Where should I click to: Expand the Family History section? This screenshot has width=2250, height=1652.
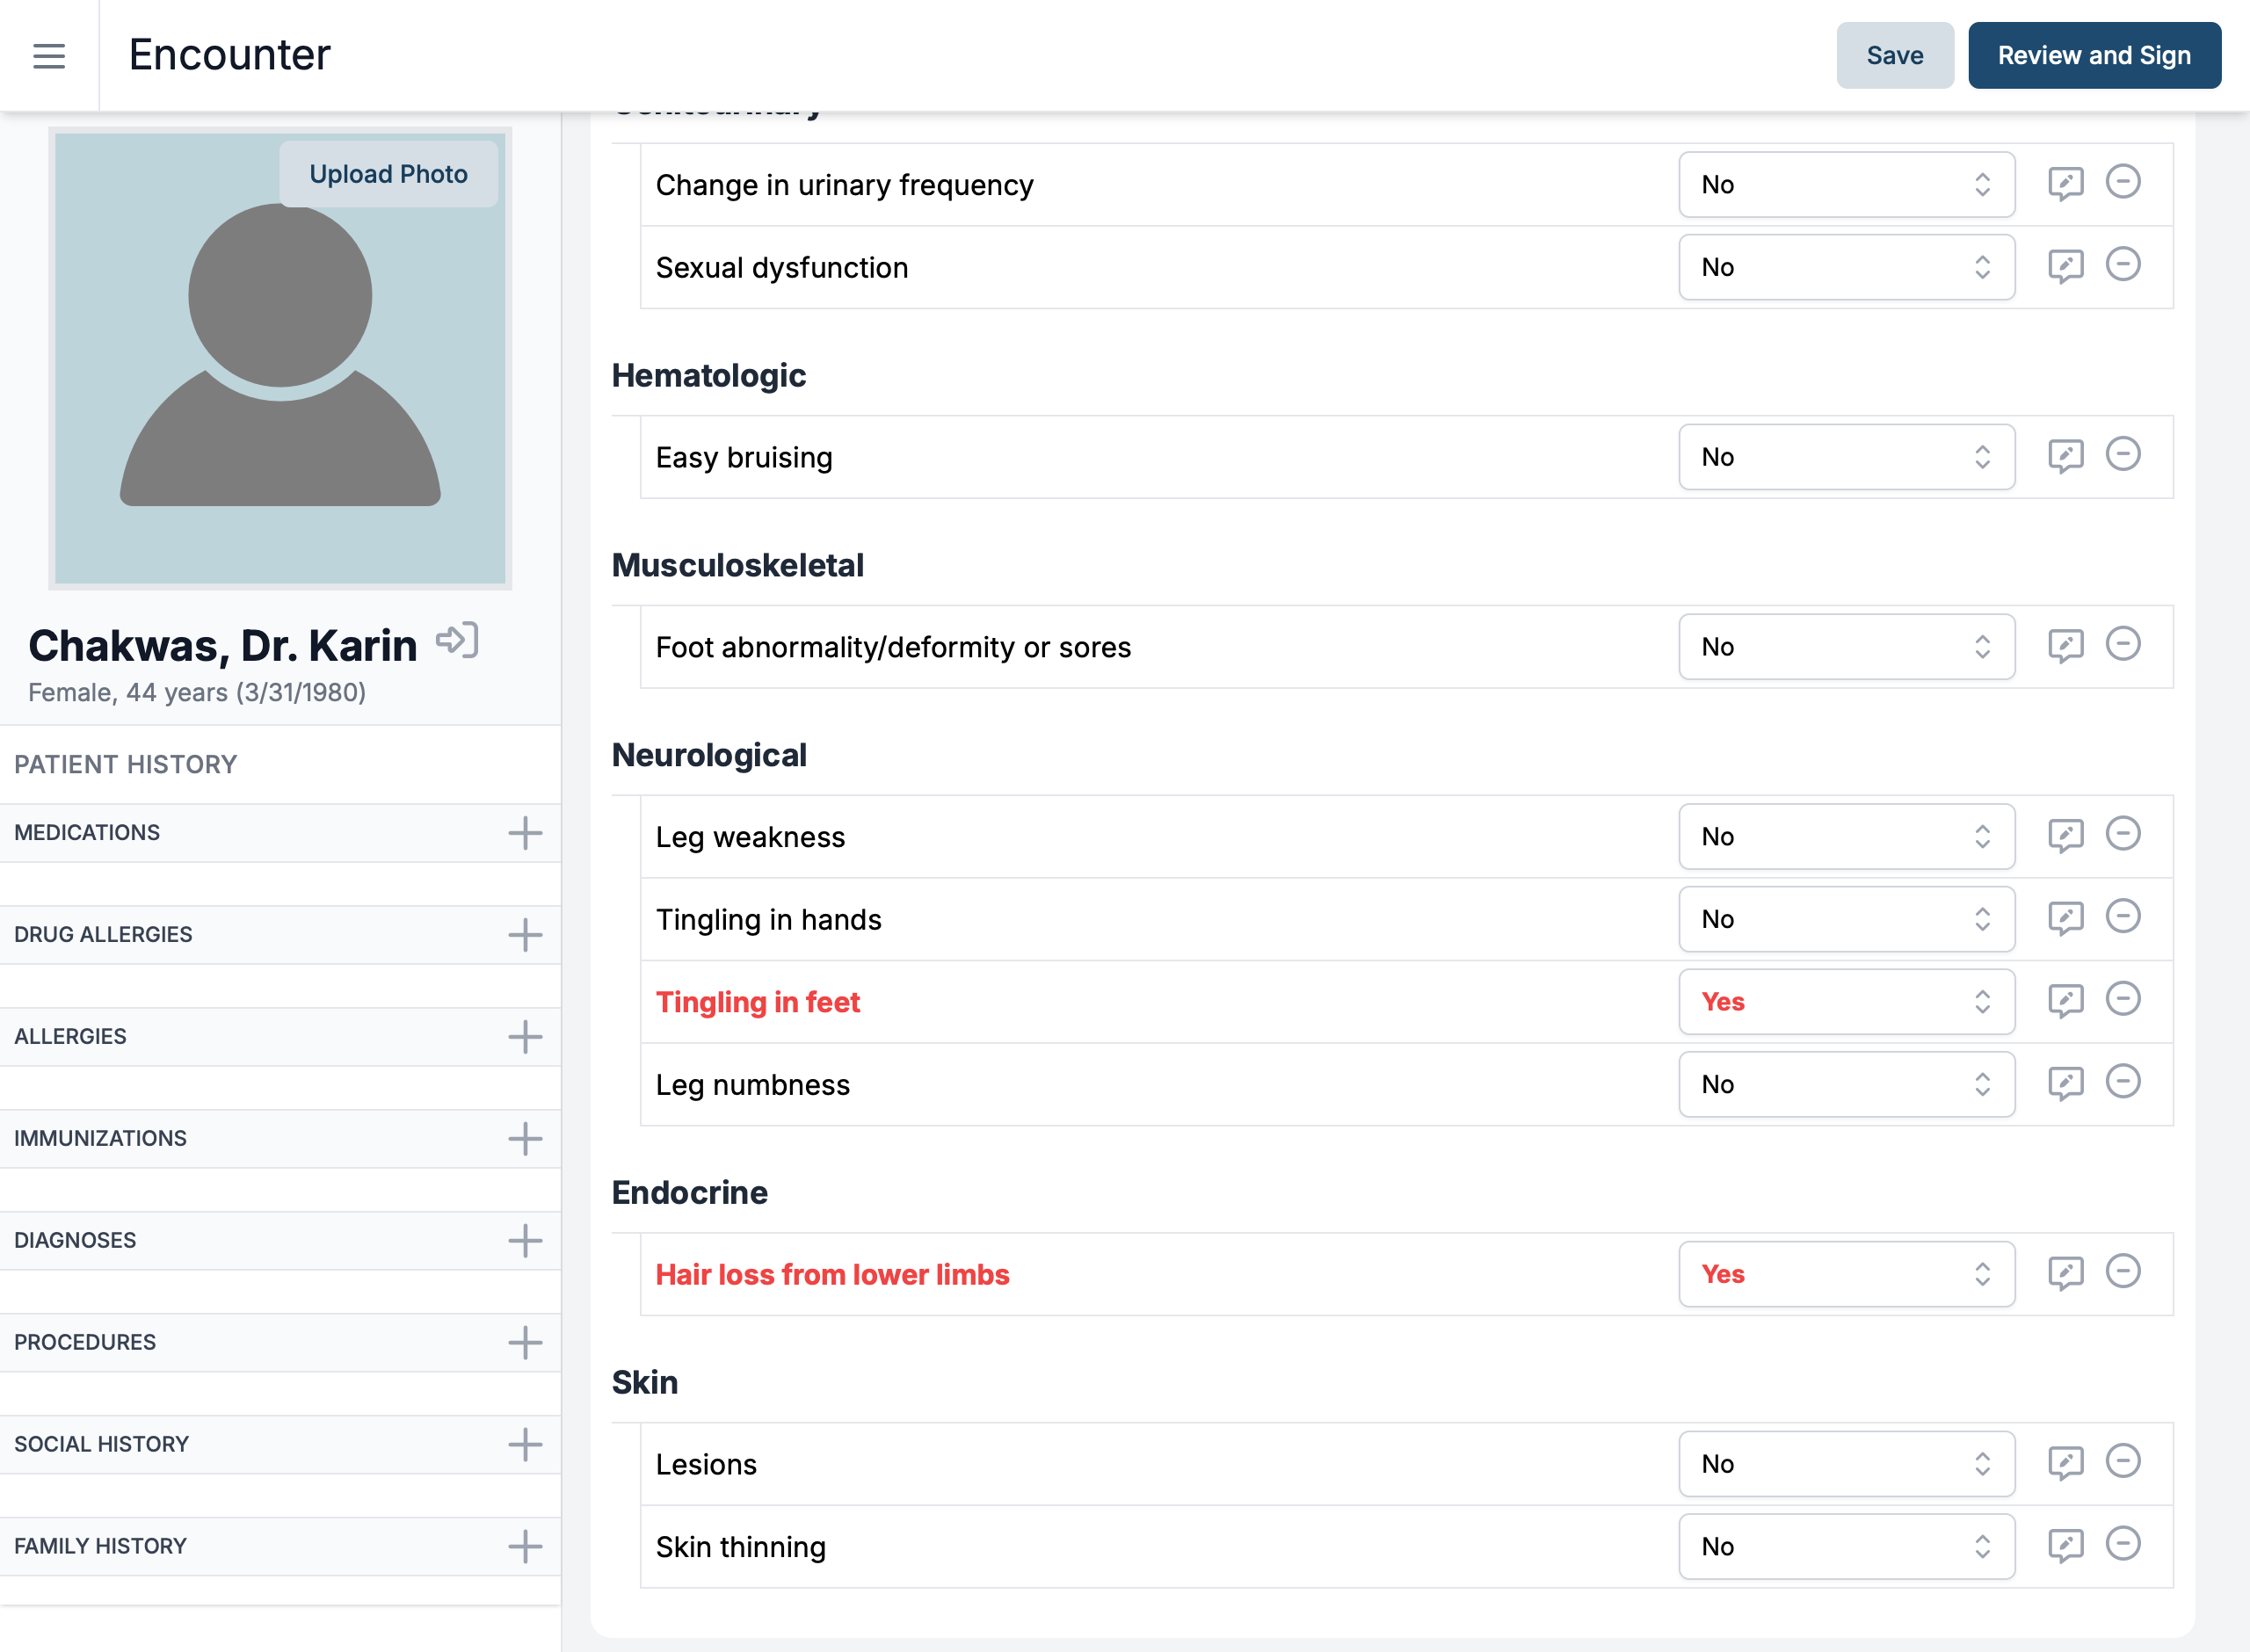tap(524, 1546)
